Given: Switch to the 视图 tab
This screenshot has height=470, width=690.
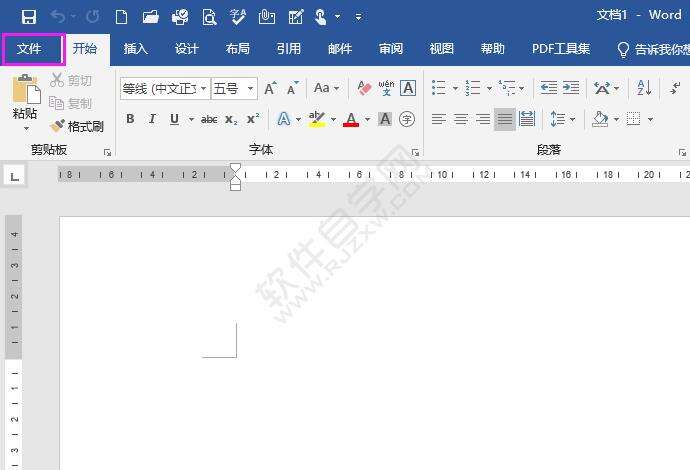Looking at the screenshot, I should pyautogui.click(x=442, y=48).
